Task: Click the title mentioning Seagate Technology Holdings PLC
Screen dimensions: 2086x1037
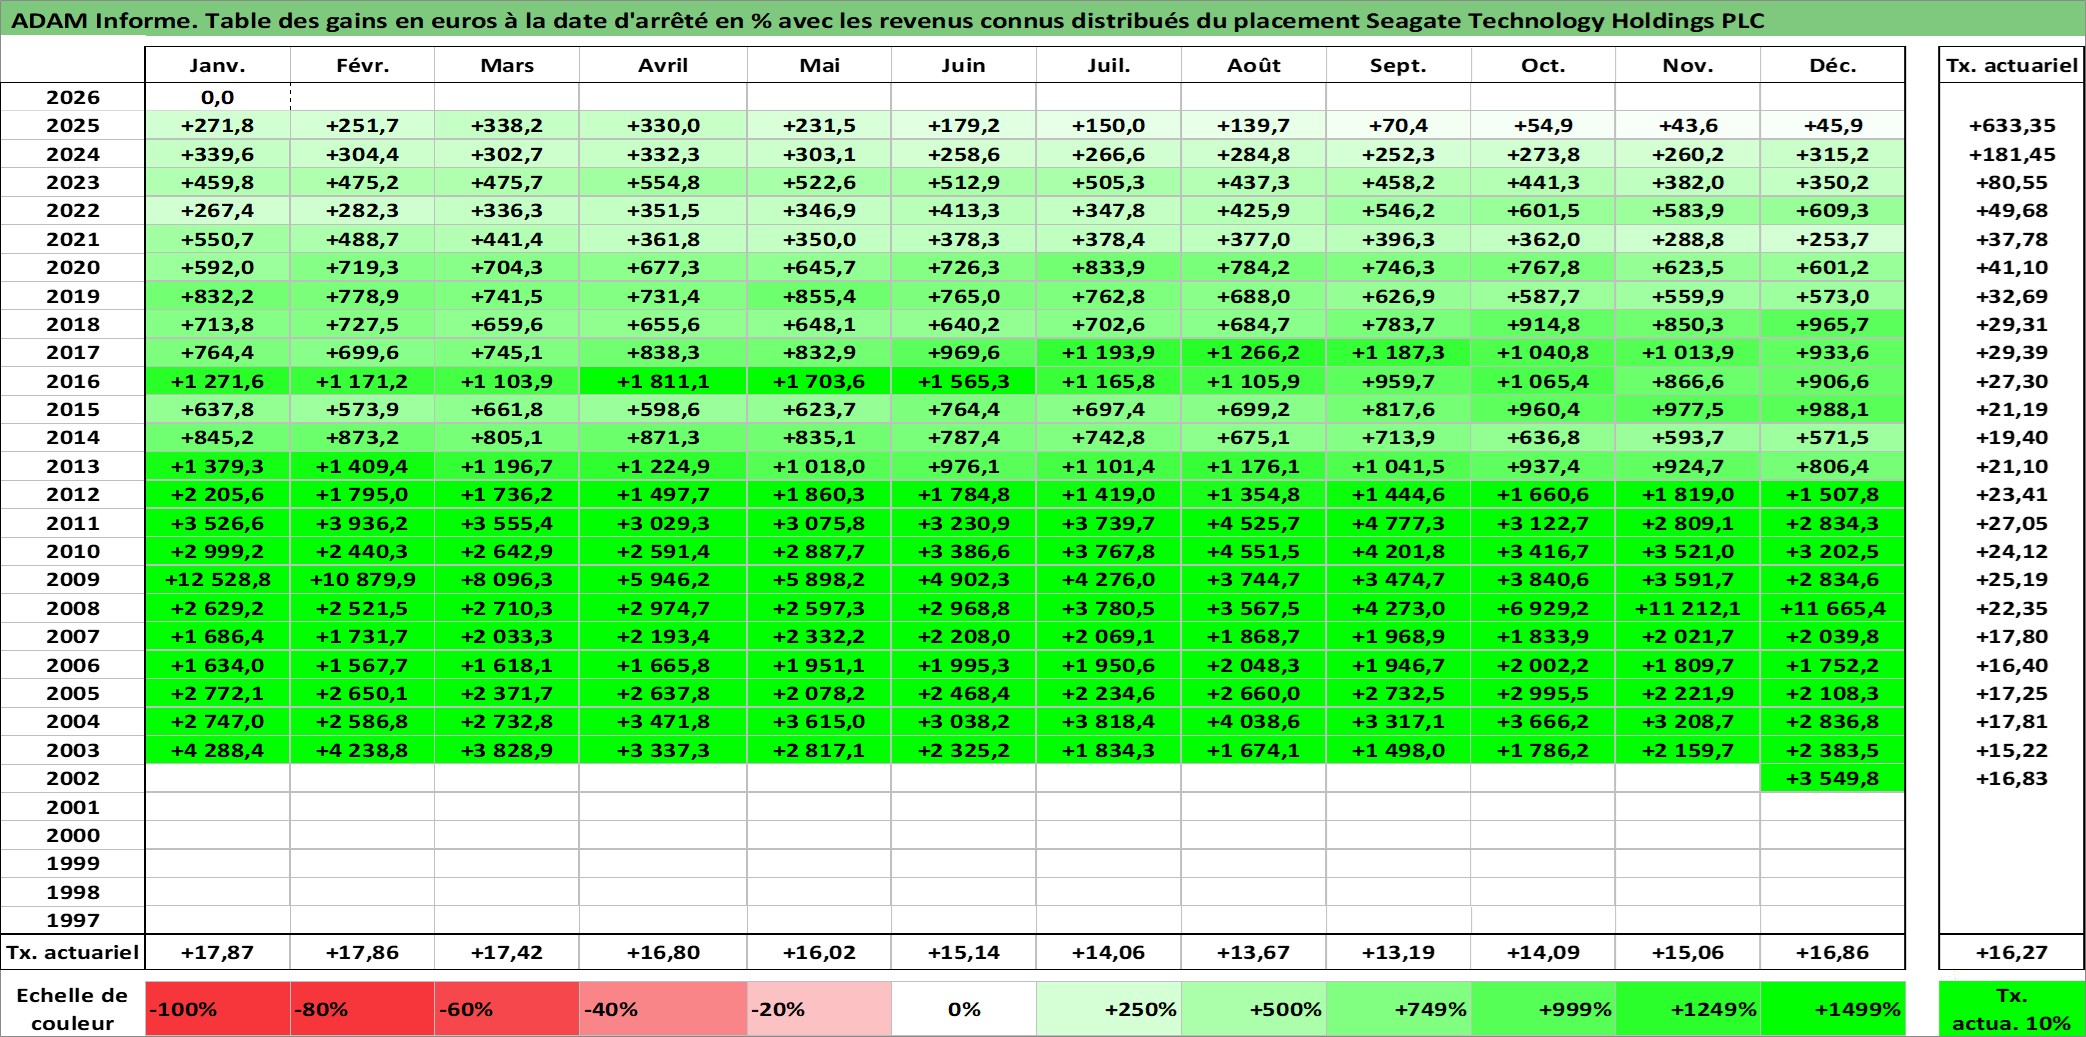Action: click(888, 20)
